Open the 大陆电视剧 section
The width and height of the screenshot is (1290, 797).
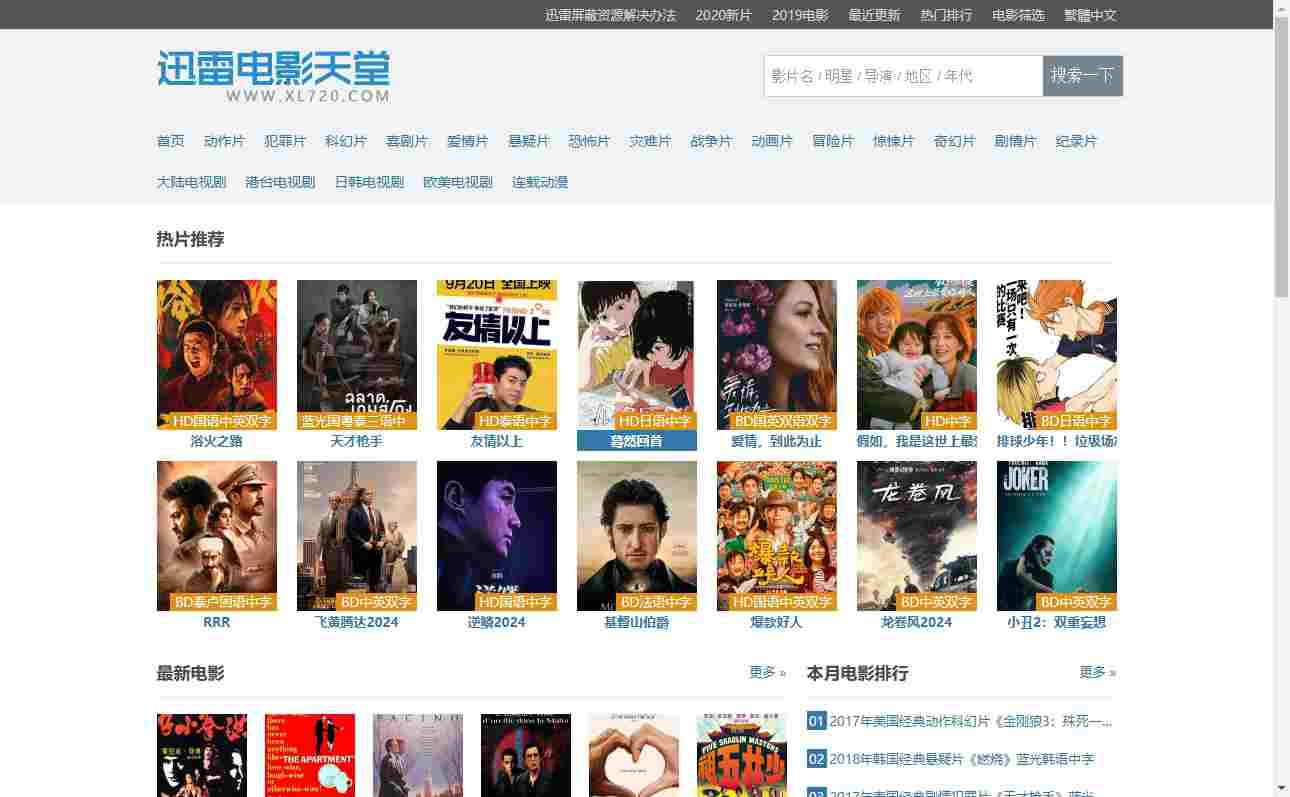pyautogui.click(x=192, y=182)
